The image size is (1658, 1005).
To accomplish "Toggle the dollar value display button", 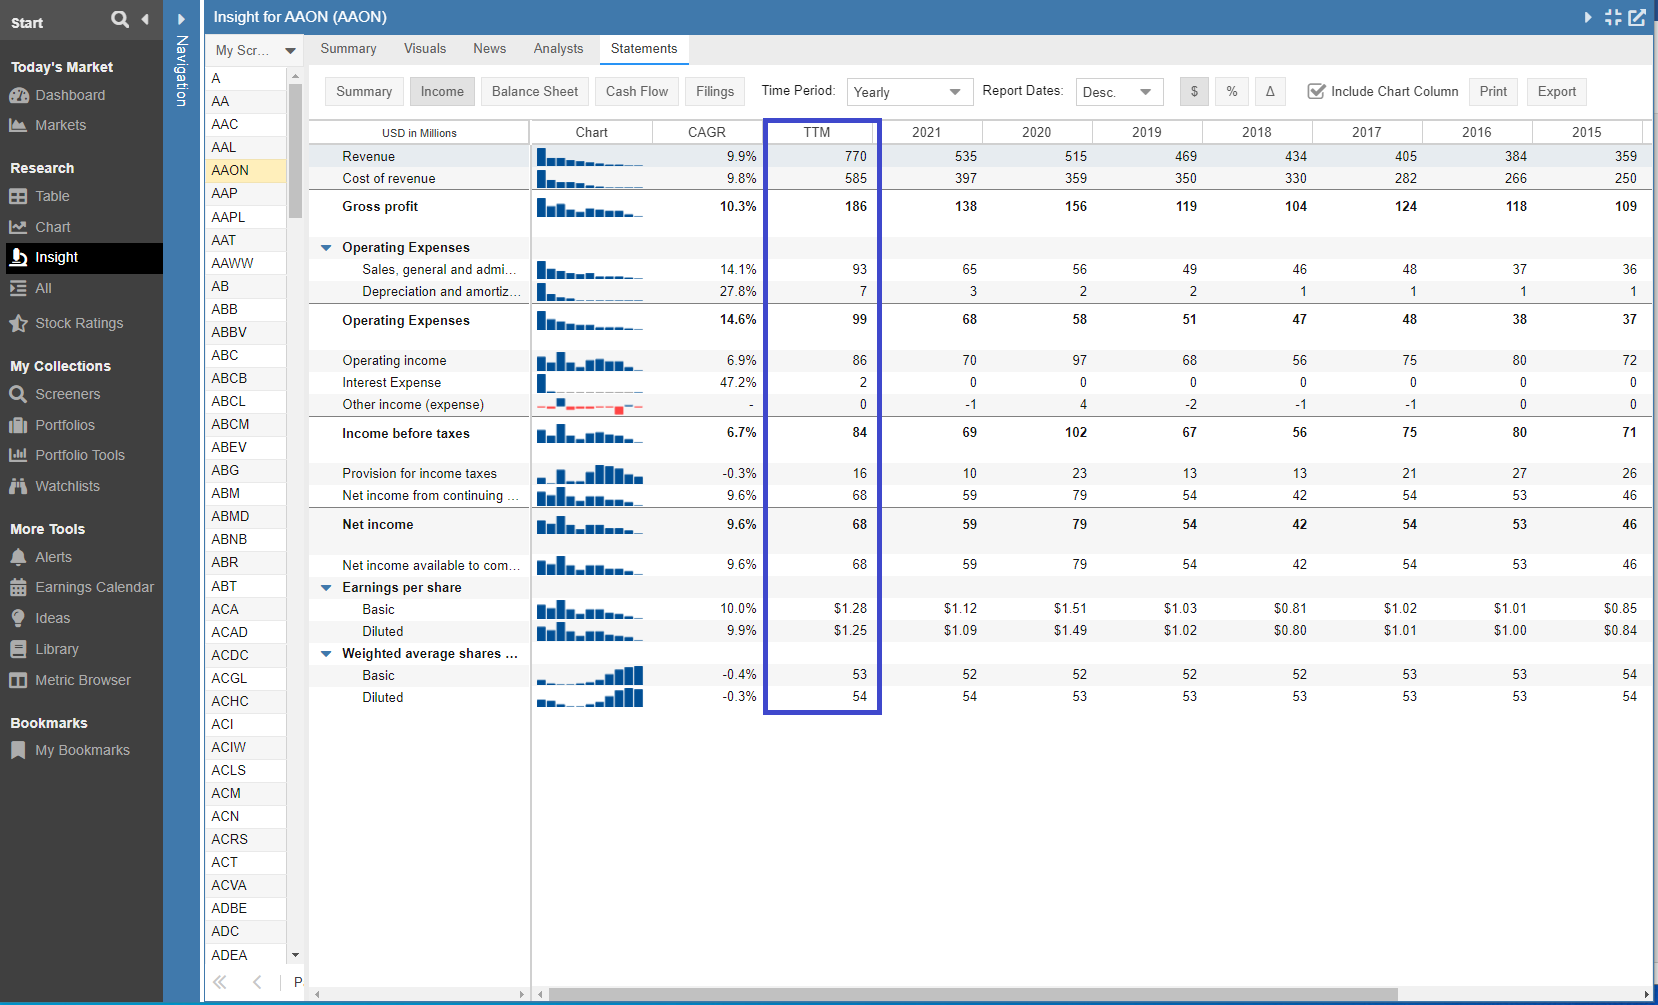I will tap(1194, 91).
